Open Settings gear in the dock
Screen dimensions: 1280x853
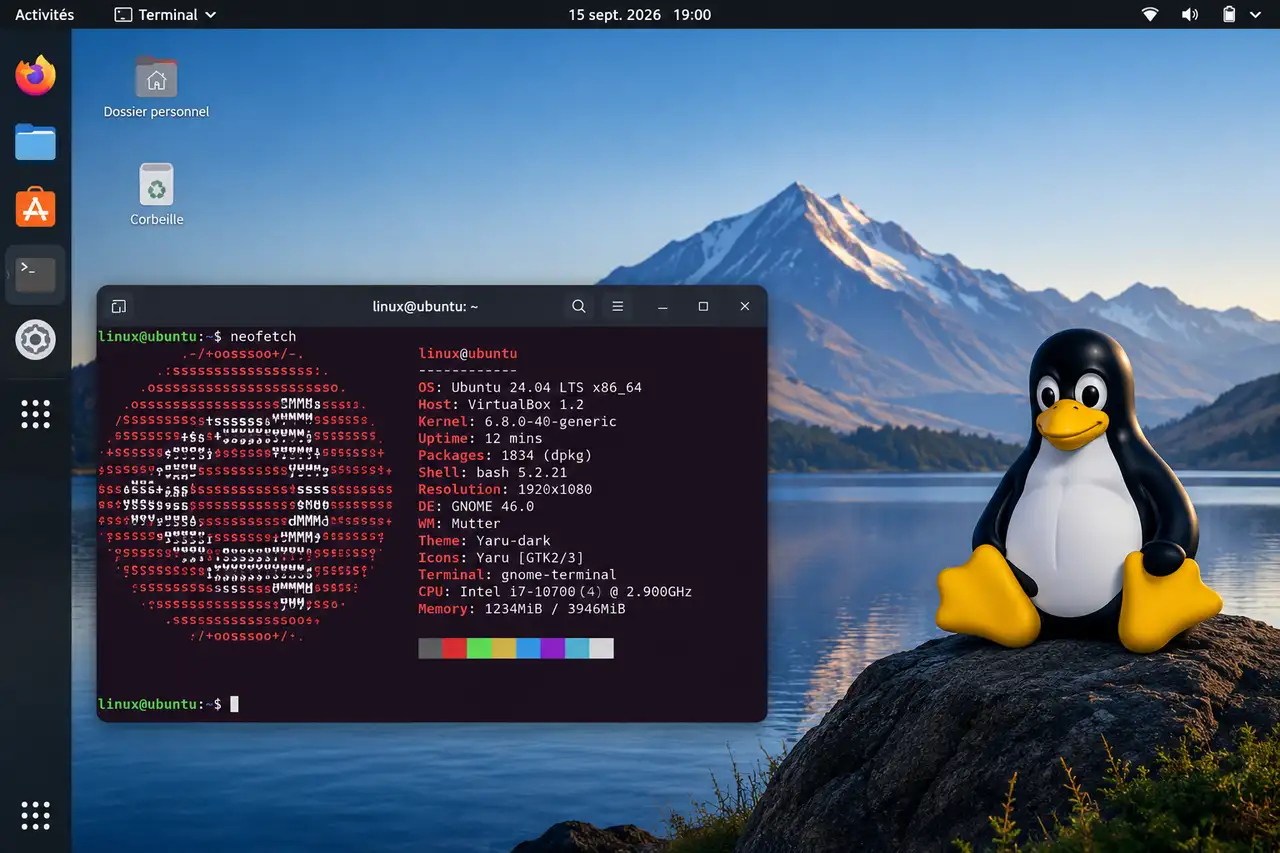click(x=35, y=341)
